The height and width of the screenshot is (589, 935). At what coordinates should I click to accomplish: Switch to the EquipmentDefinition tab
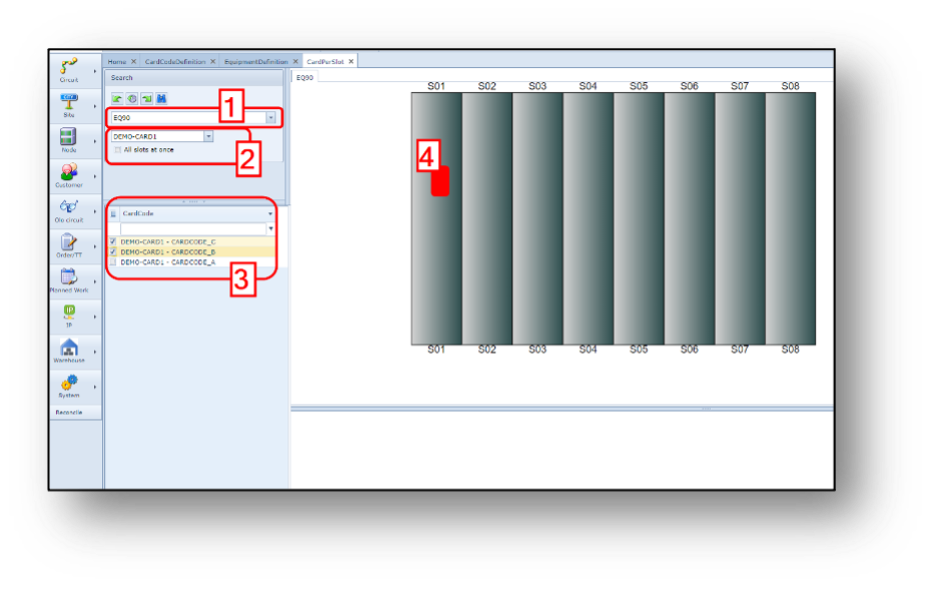coord(256,62)
